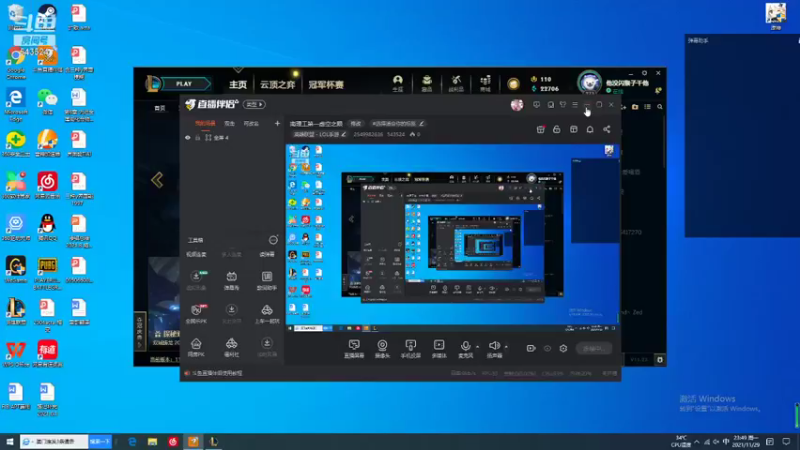
Task: Open the loot icon in League client
Action: (x=456, y=83)
